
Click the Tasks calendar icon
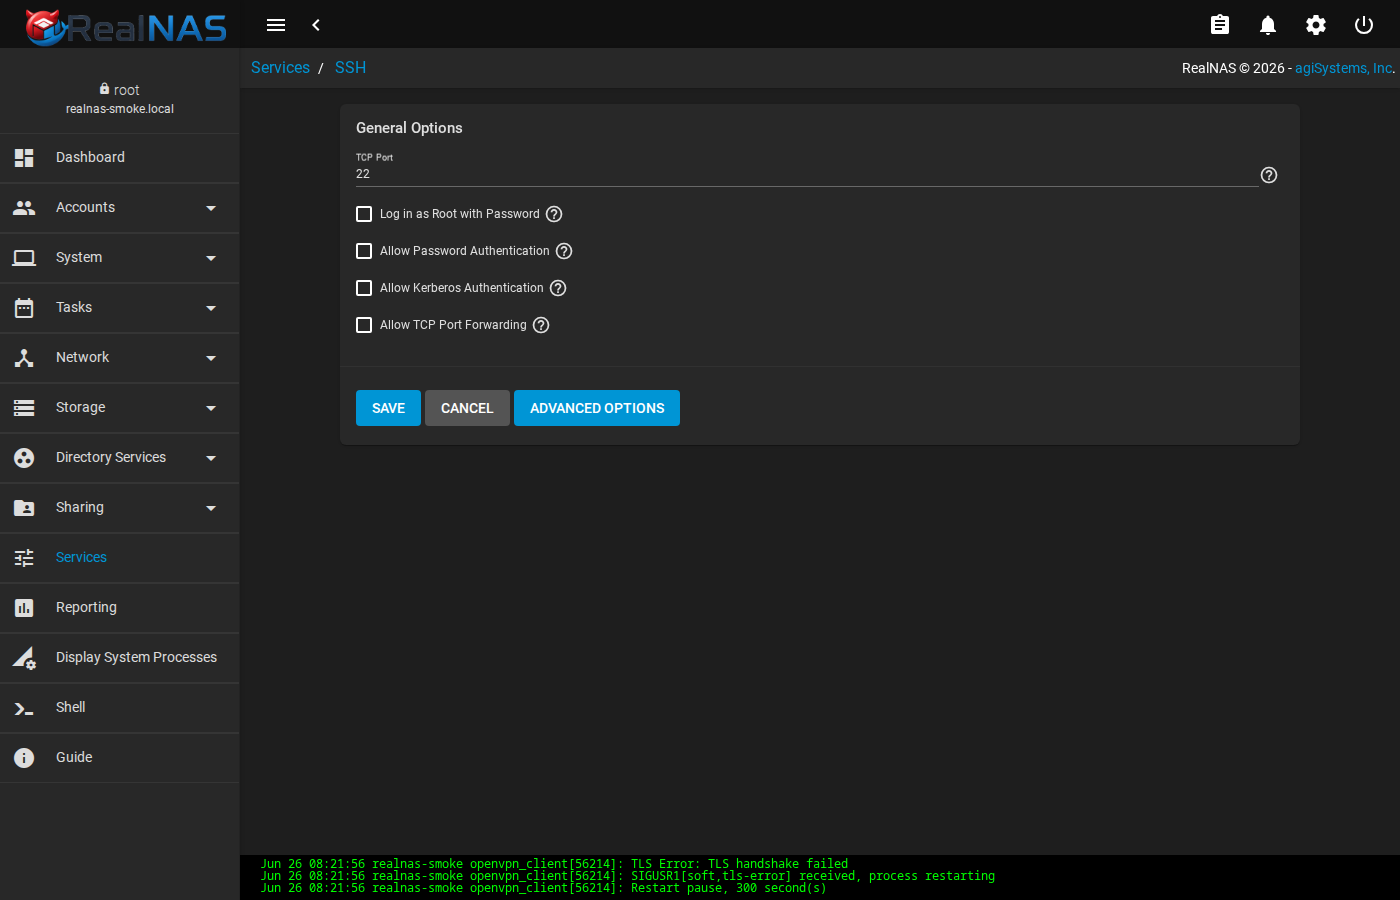[x=24, y=308]
